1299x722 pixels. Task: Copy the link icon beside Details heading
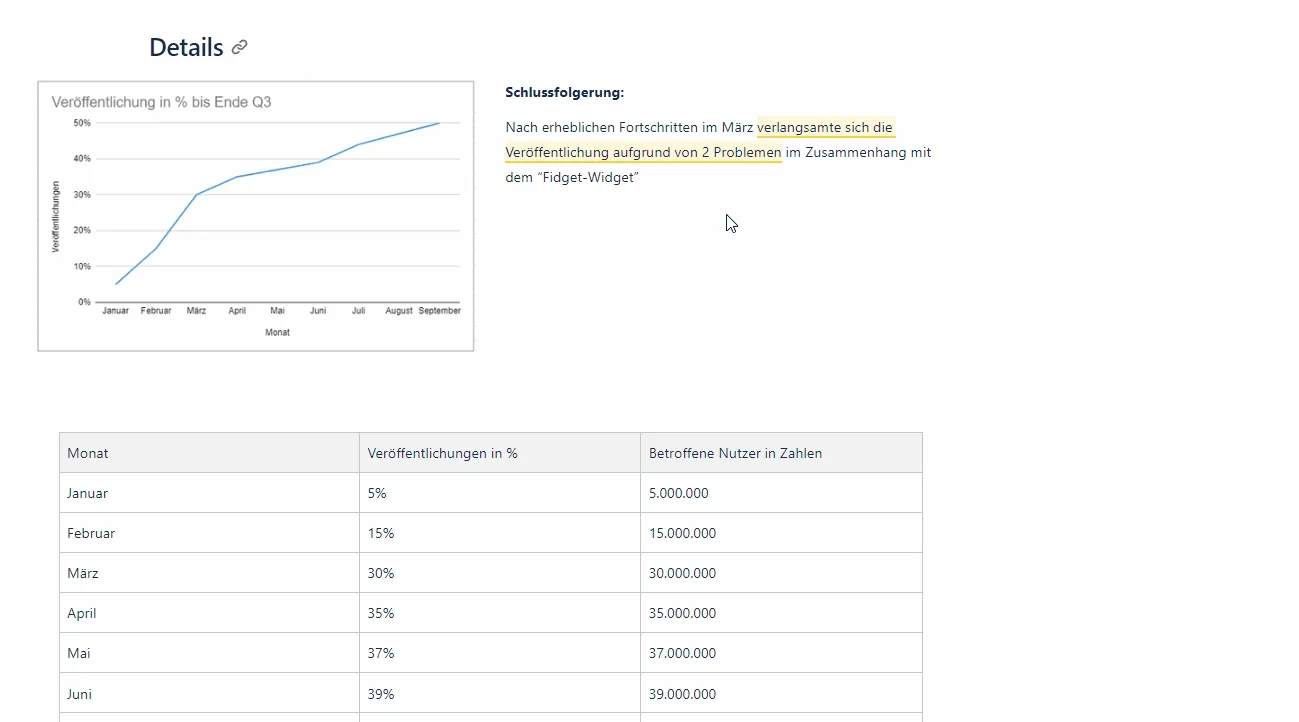[x=239, y=47]
